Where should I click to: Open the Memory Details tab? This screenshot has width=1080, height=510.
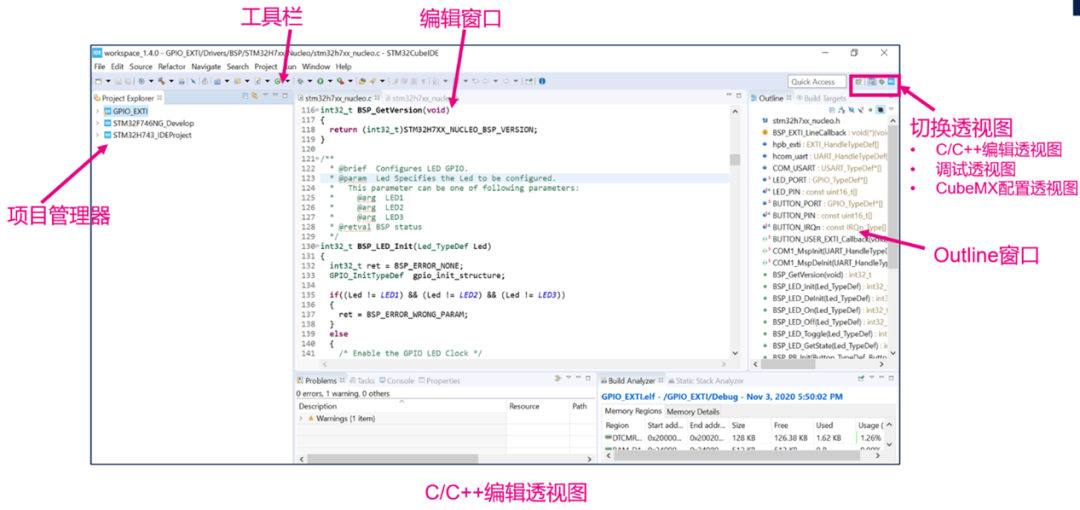(x=693, y=411)
